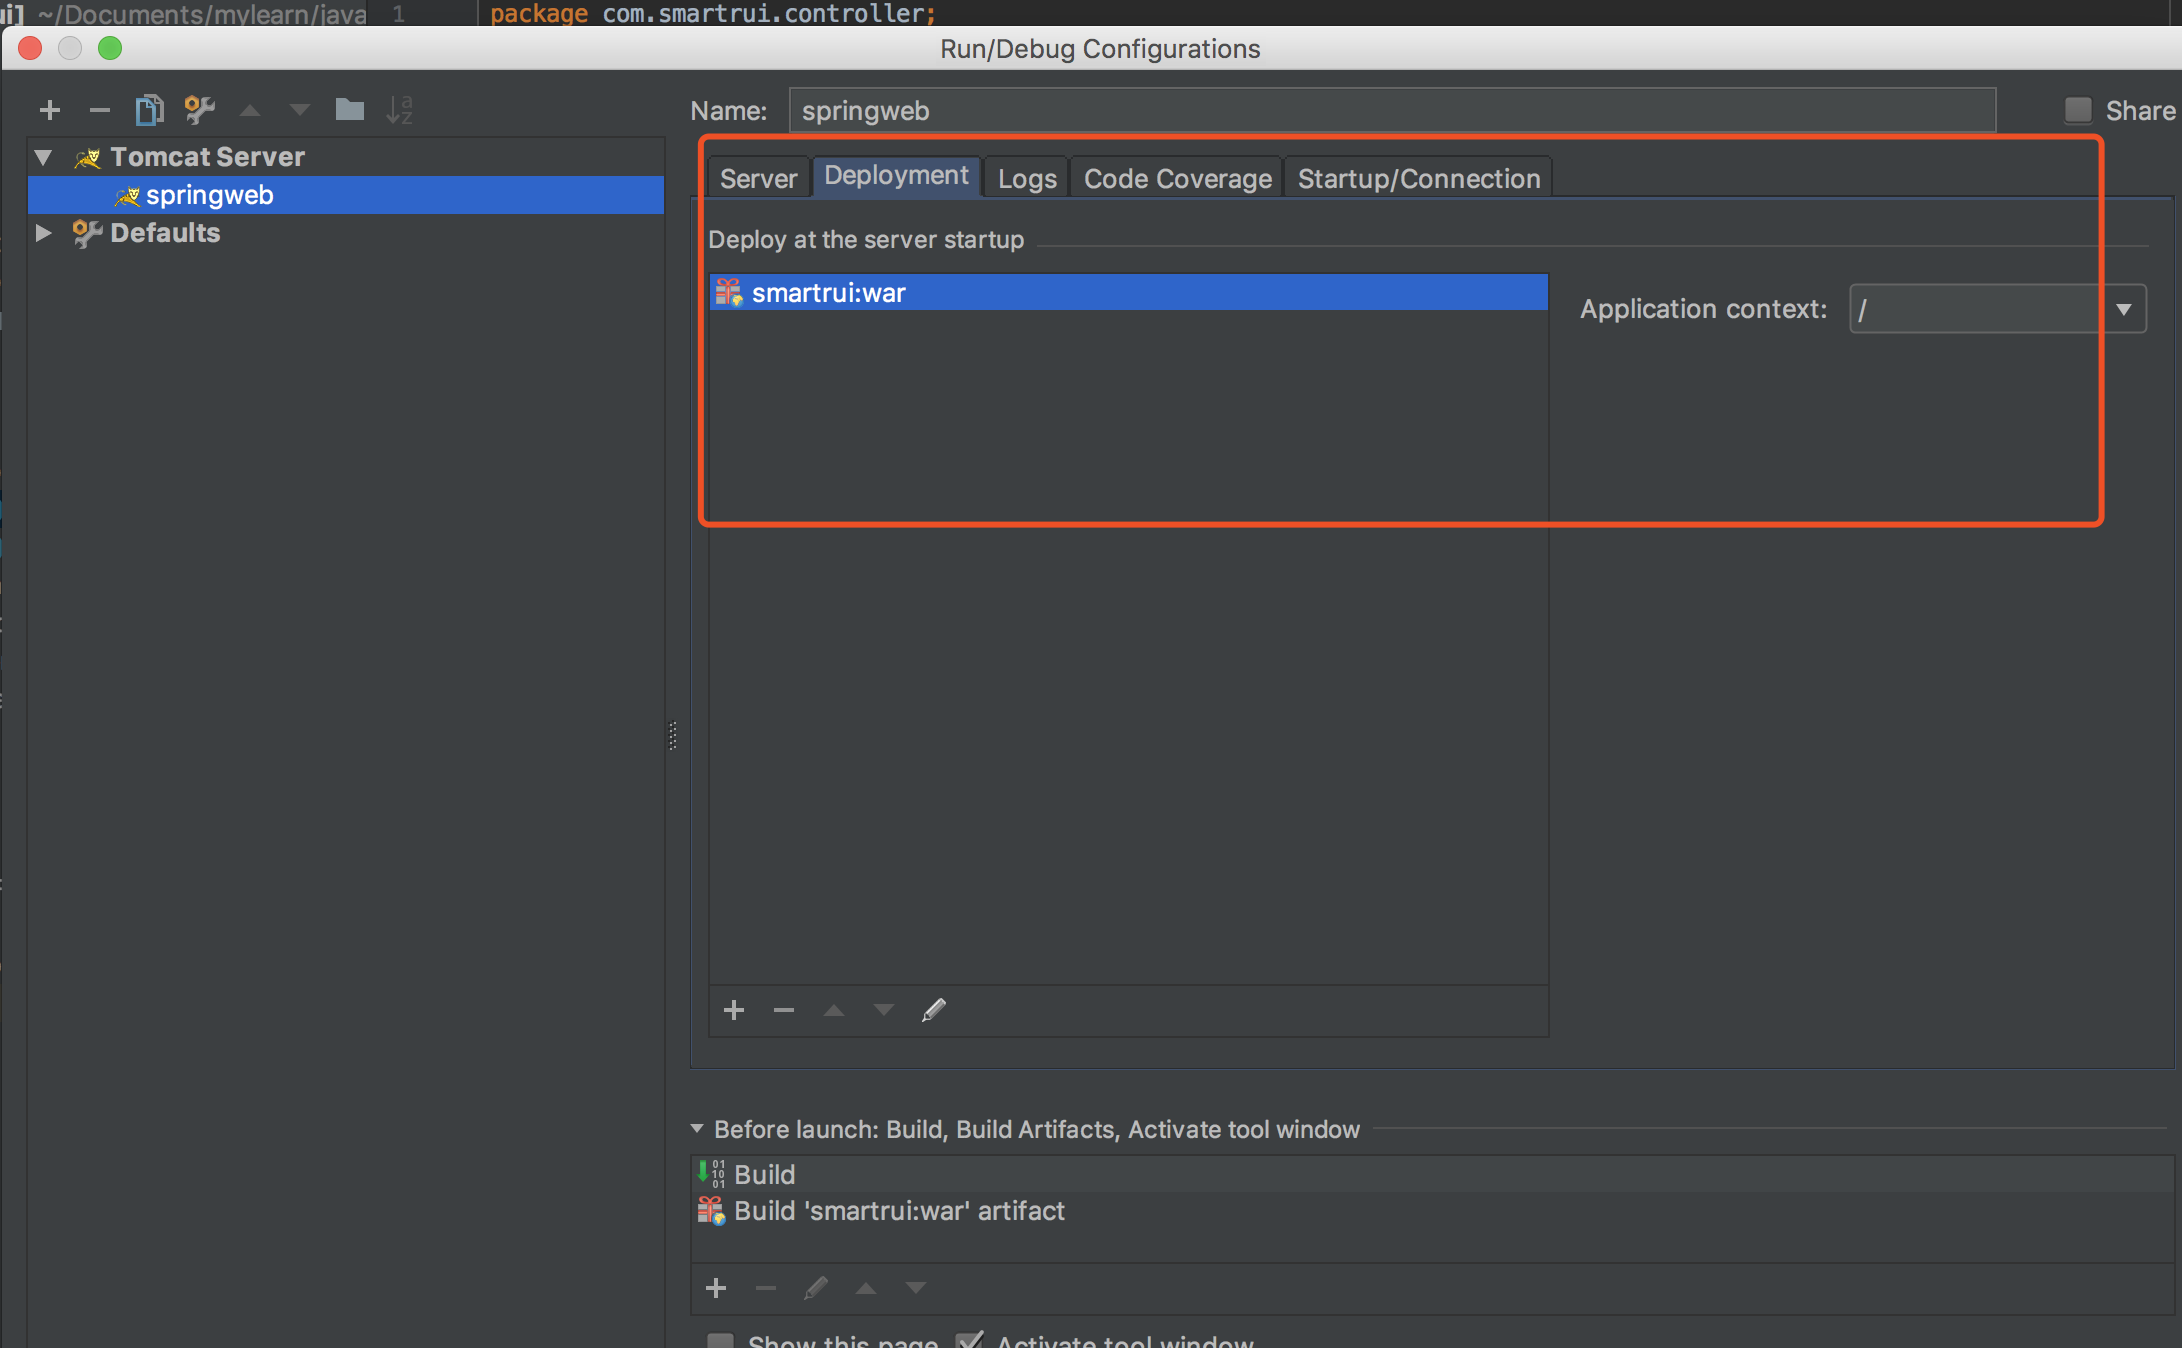
Task: Toggle Activate tool window checkbox
Action: point(970,1340)
